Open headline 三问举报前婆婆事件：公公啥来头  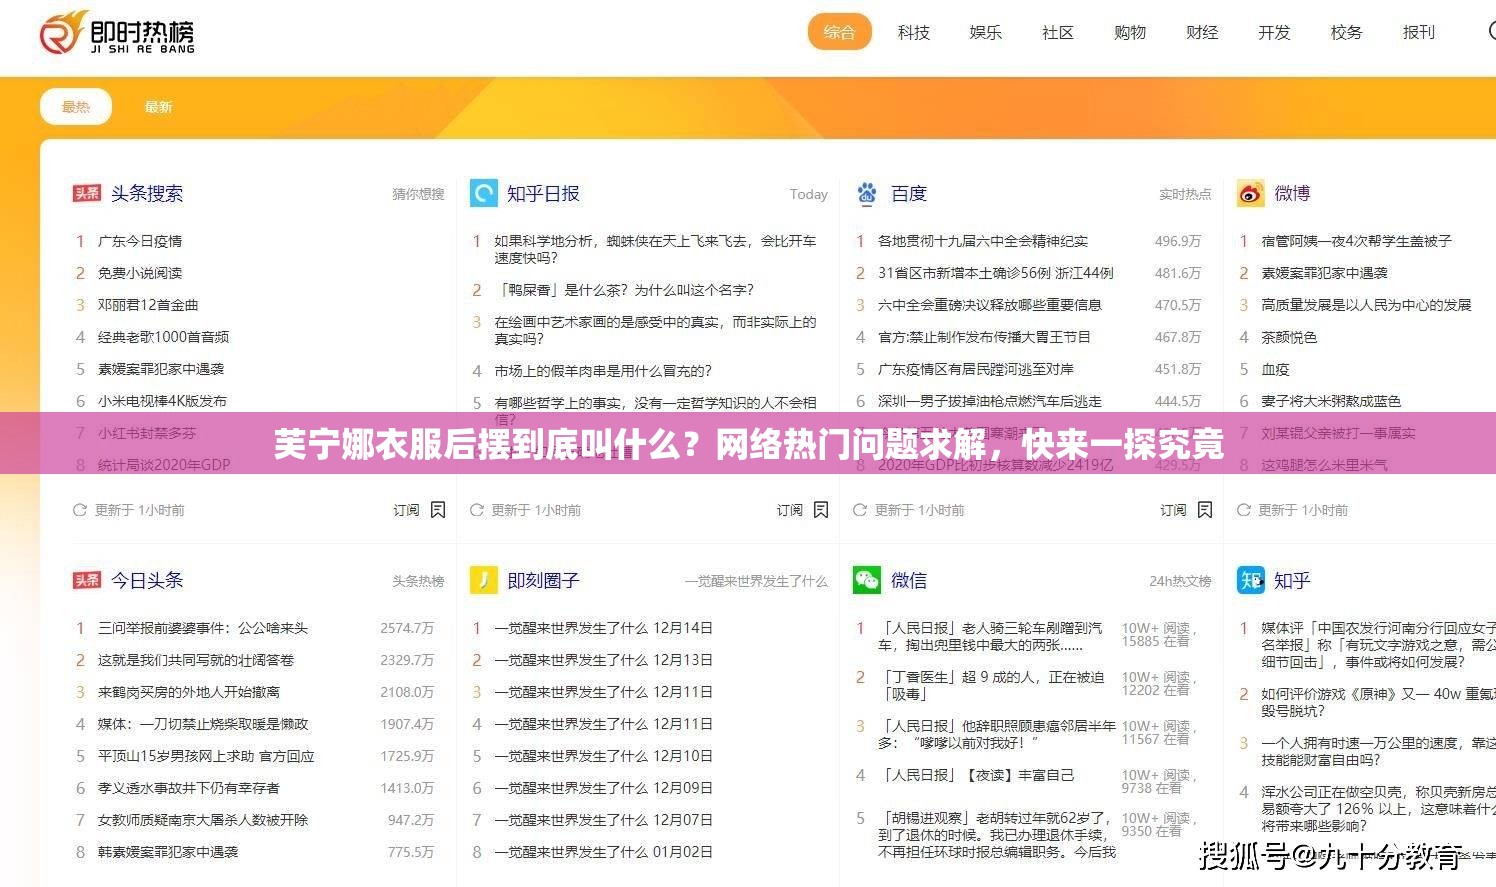coord(203,628)
